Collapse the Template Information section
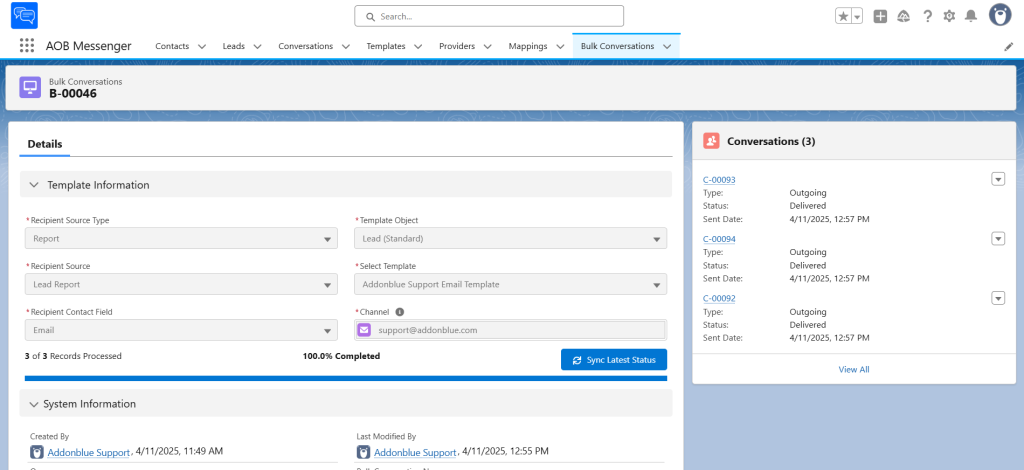Screen dimensions: 1024x470 pyautogui.click(x=34, y=185)
